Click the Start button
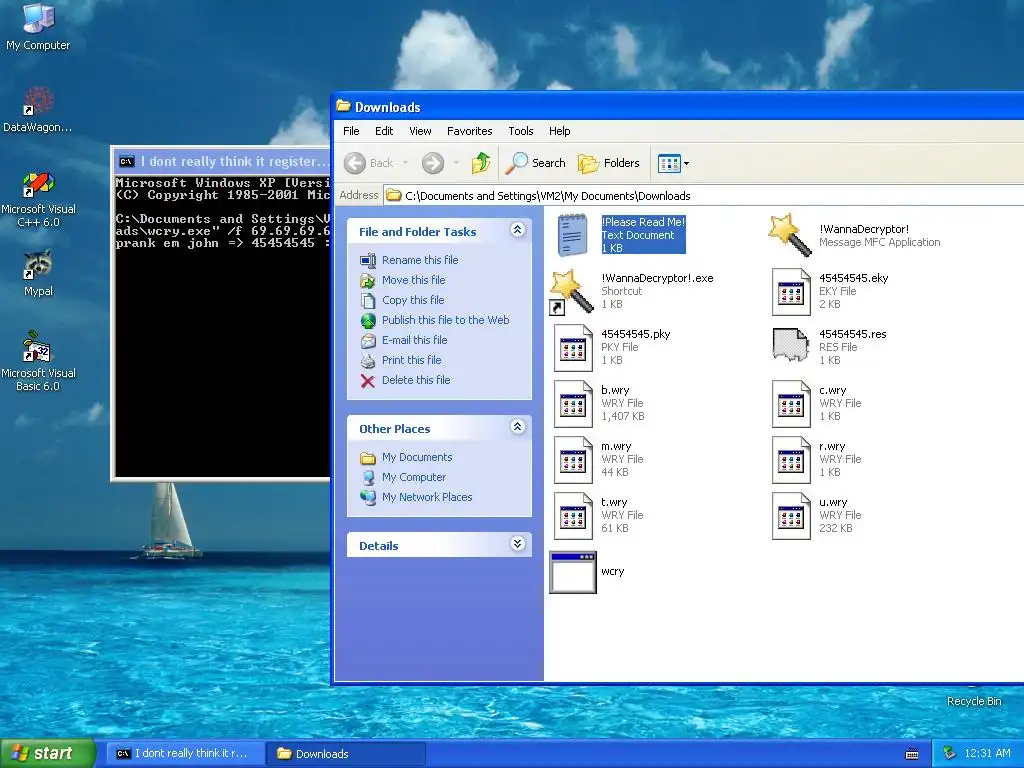The width and height of the screenshot is (1024, 768). click(47, 753)
